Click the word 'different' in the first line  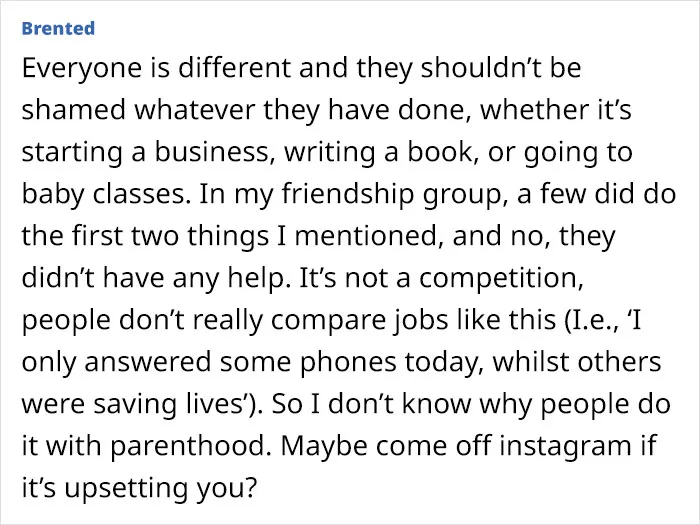click(x=234, y=68)
